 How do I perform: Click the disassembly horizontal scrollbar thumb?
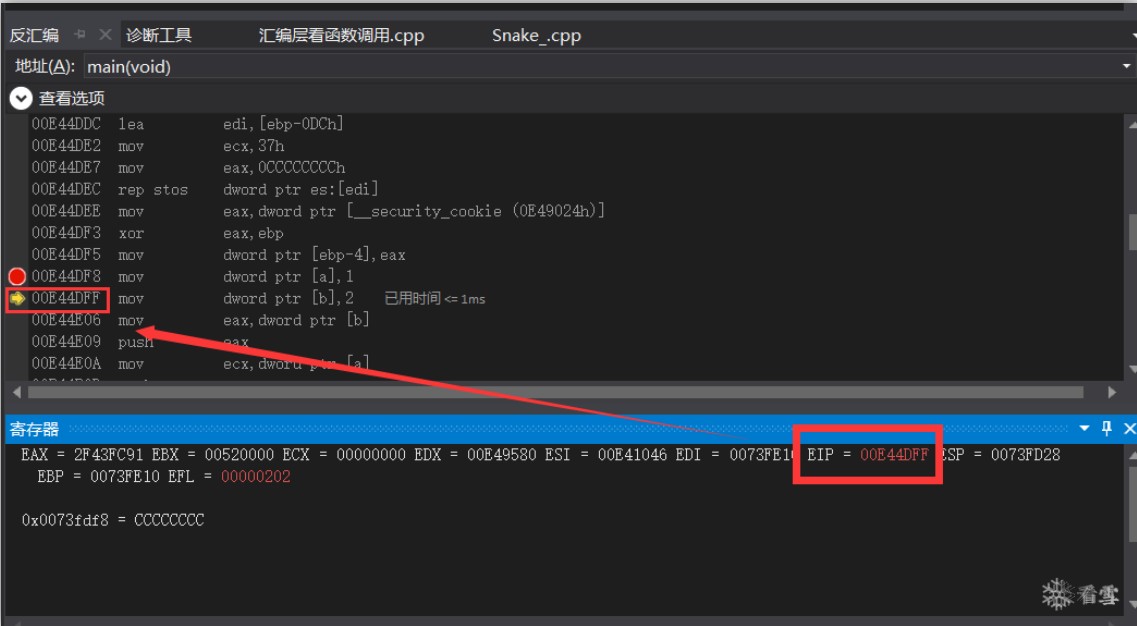pyautogui.click(x=555, y=392)
